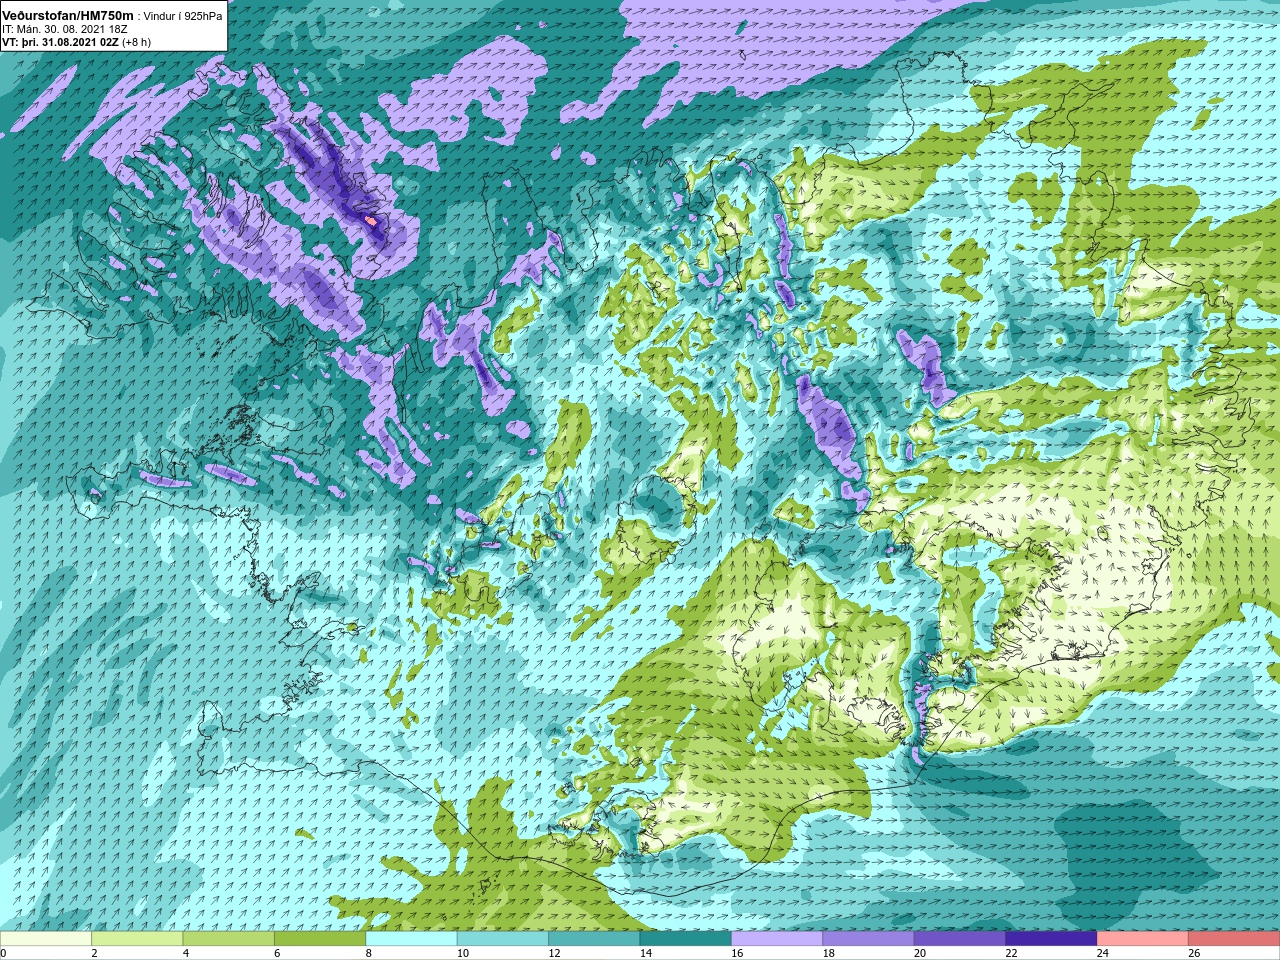Click the legend value '16'

736,953
